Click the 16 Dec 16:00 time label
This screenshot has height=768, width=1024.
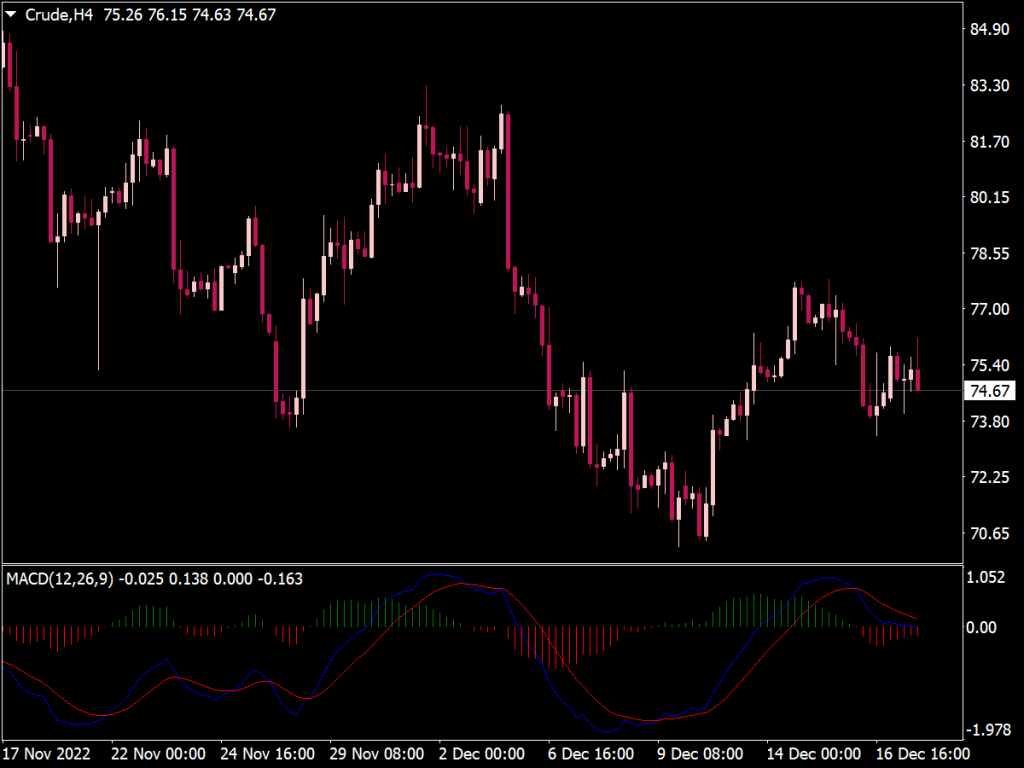coord(921,752)
